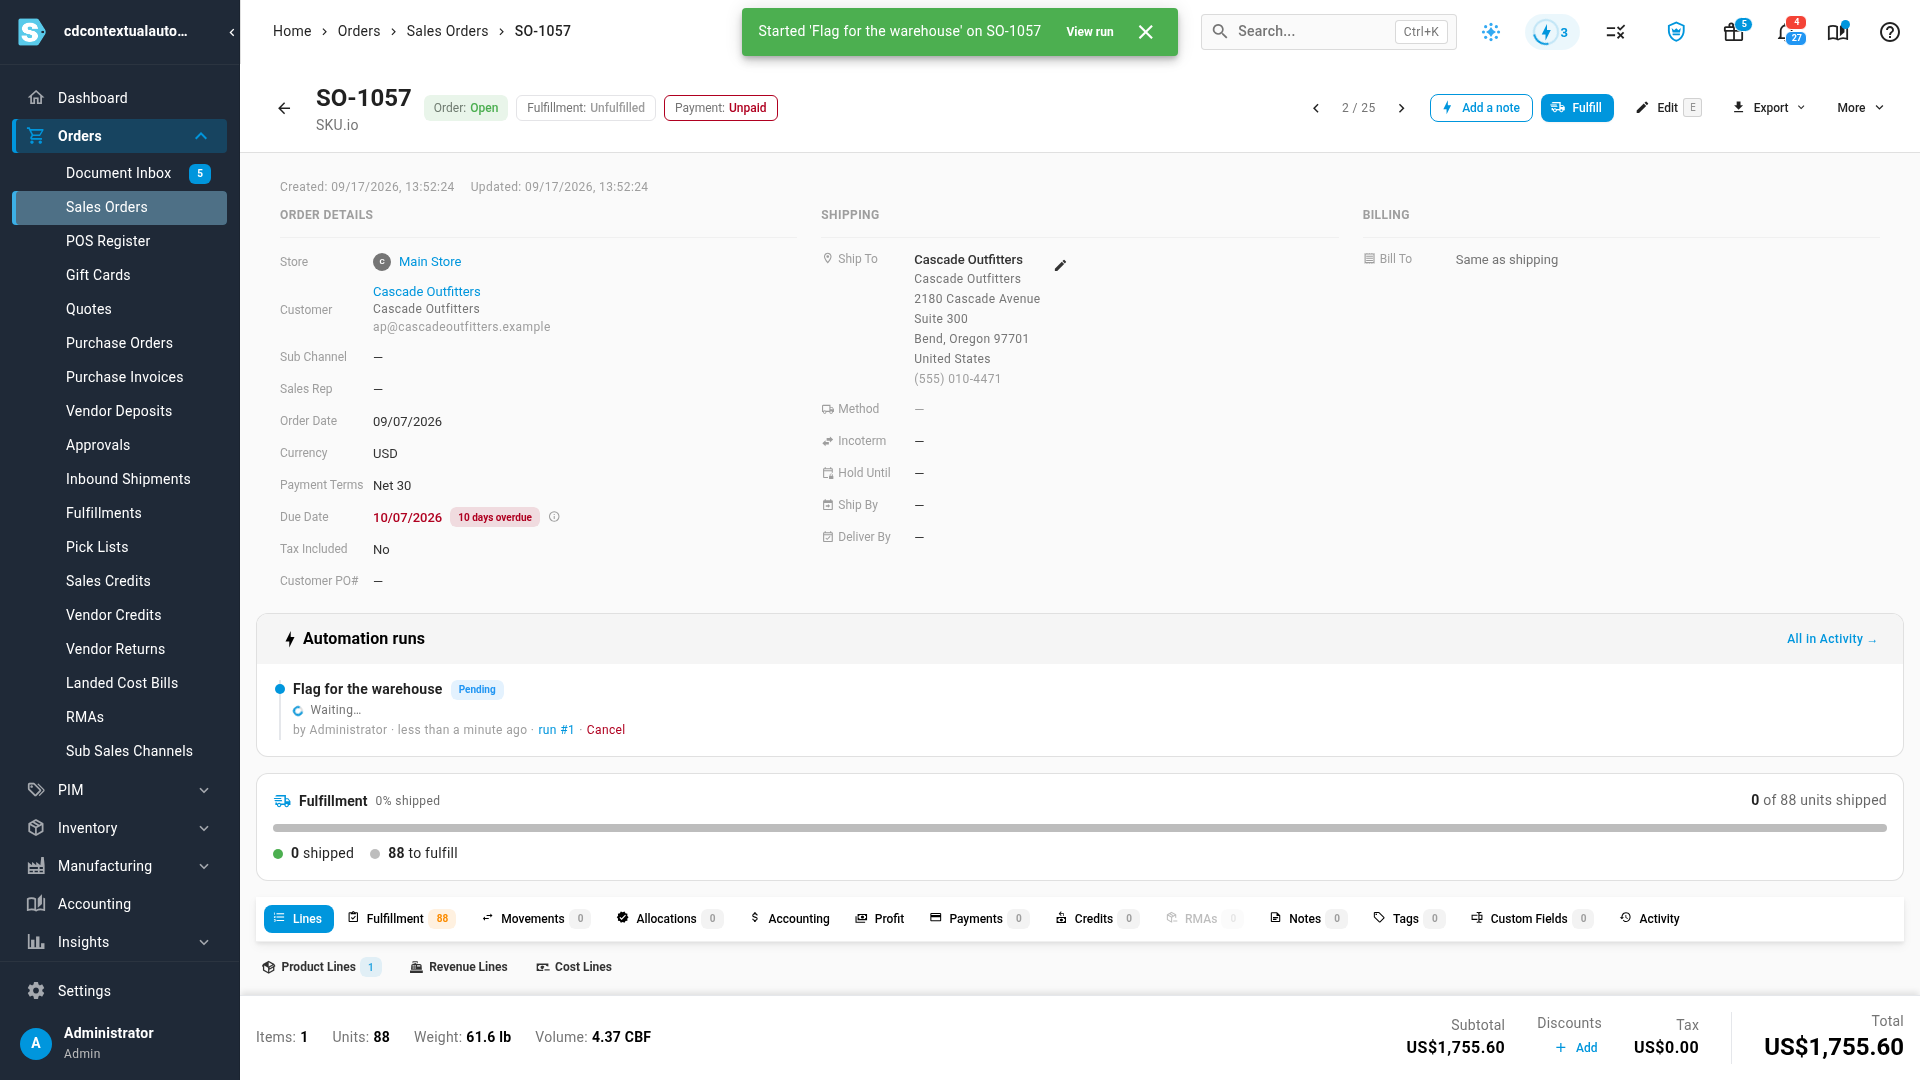Go to next order chevron
The height and width of the screenshot is (1080, 1920).
[1401, 108]
